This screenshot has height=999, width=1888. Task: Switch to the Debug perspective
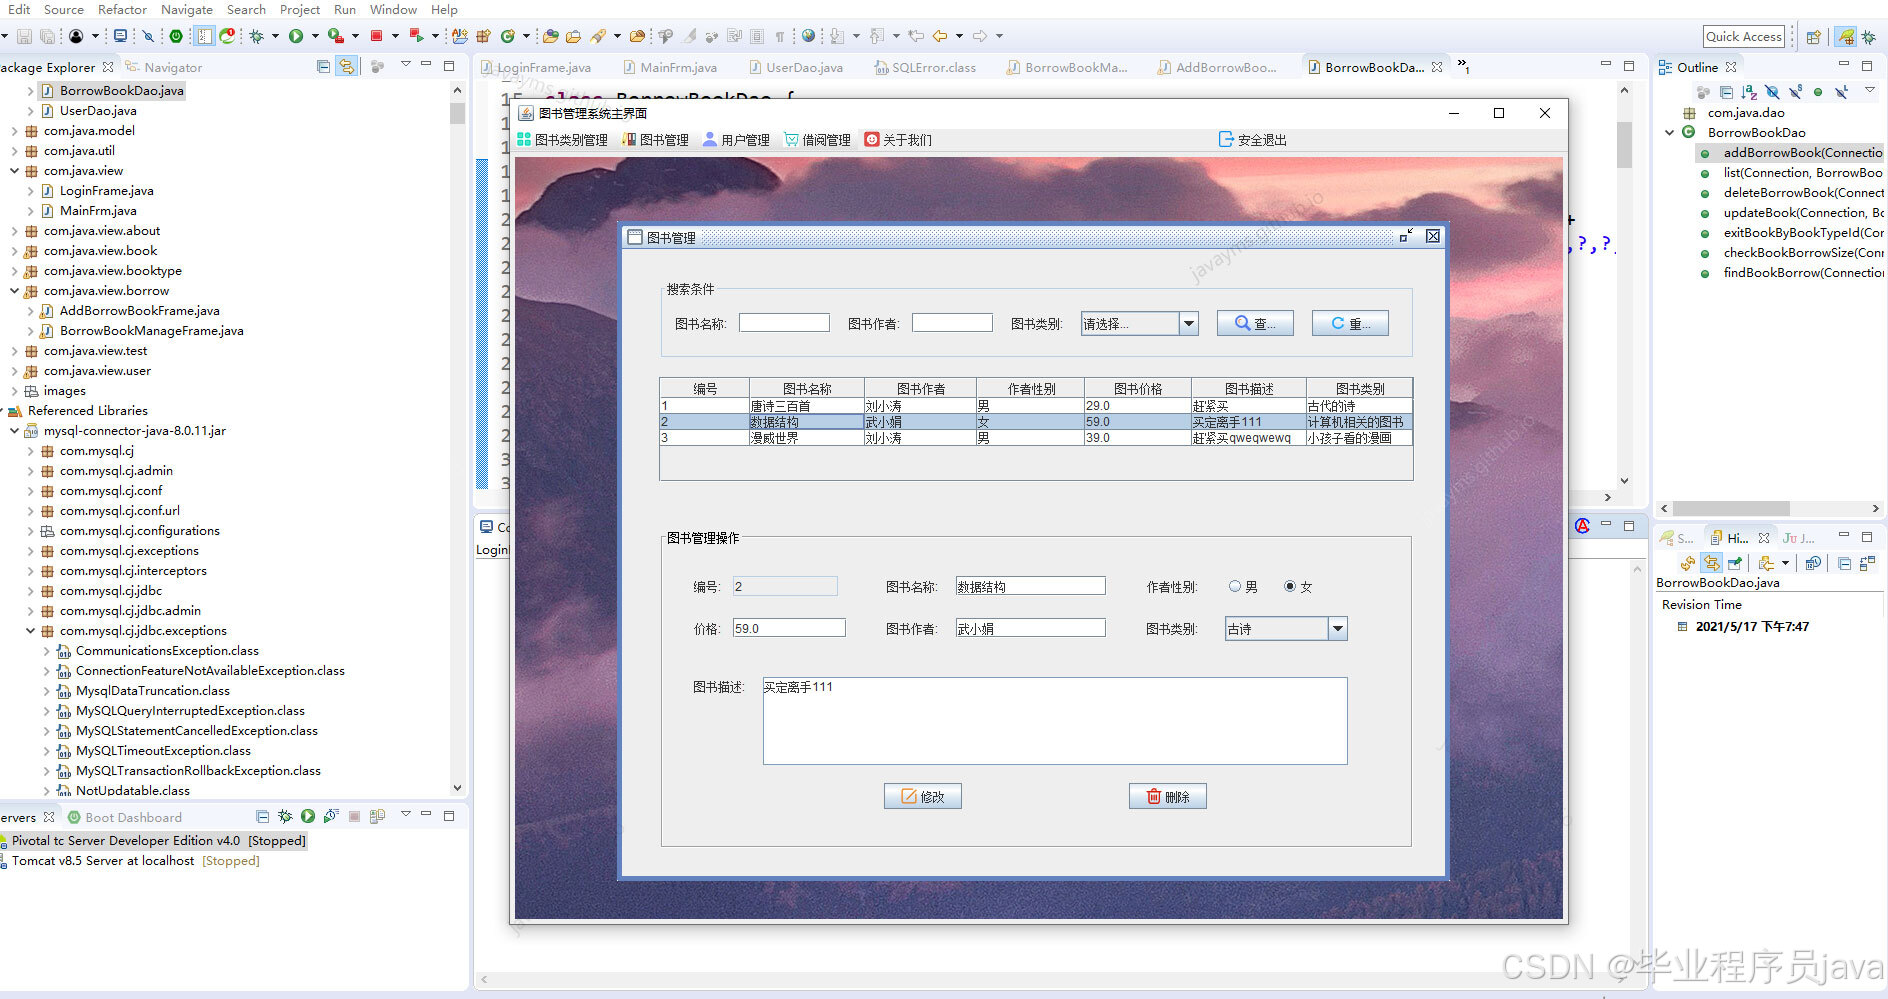click(1868, 37)
